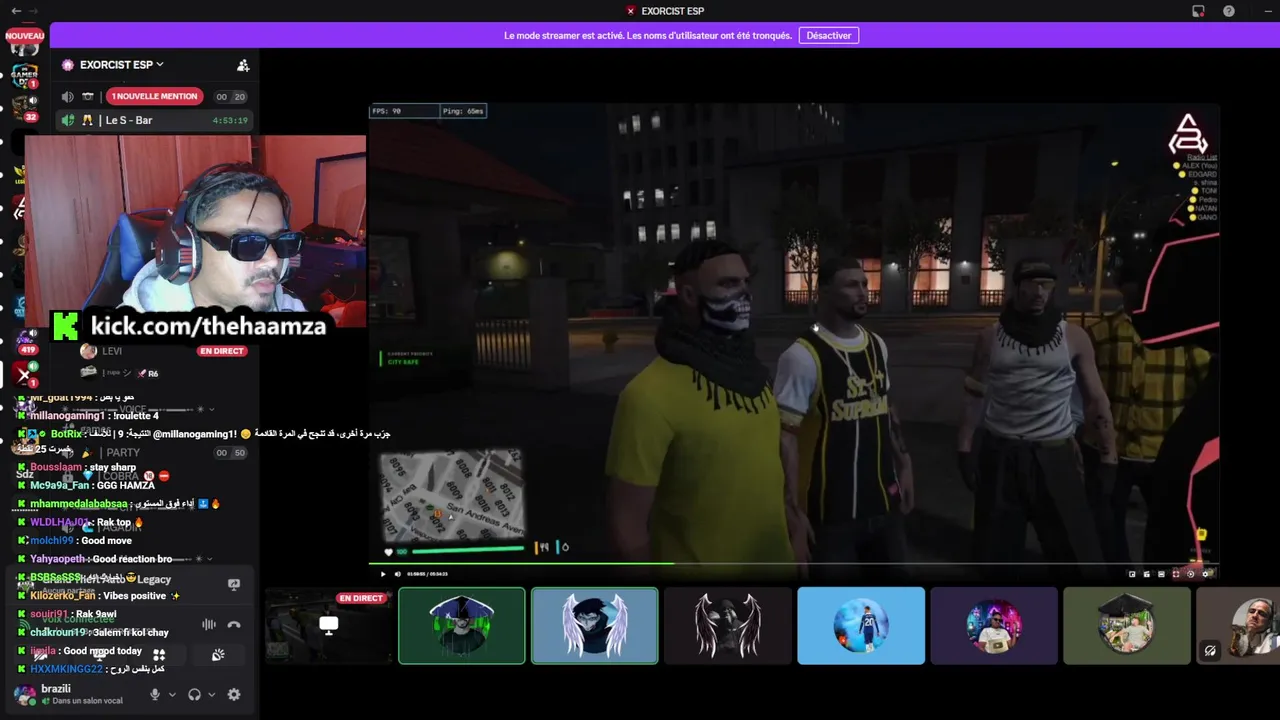Open the server icon with 32 badge
Viewport: 1280px width, 720px height.
pyautogui.click(x=24, y=108)
